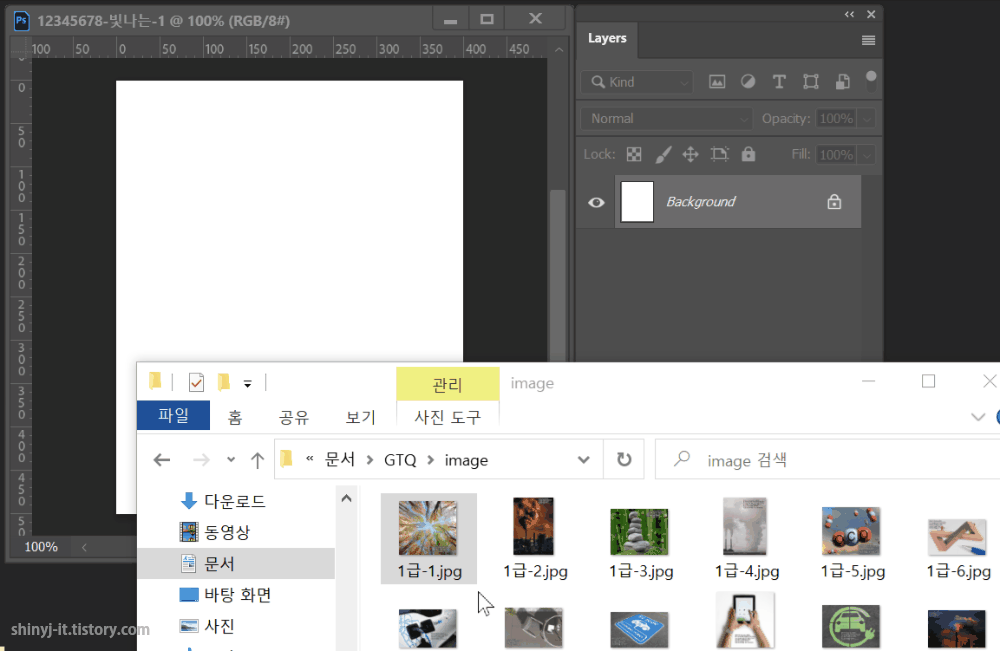
Task: Click the refresh button in address bar
Action: [624, 459]
